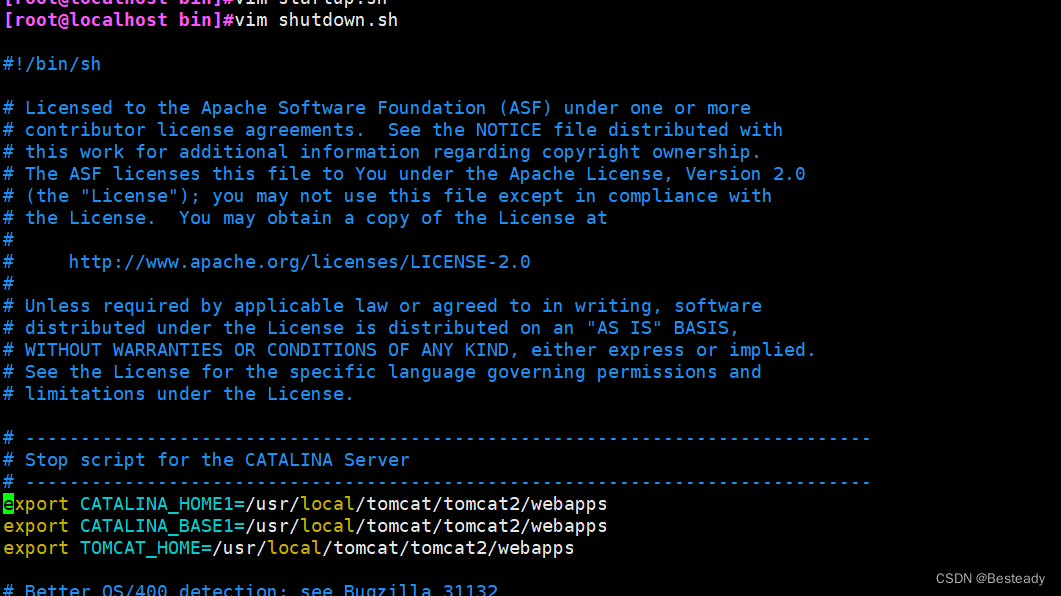Click "limitations under the License." comment line

189,394
